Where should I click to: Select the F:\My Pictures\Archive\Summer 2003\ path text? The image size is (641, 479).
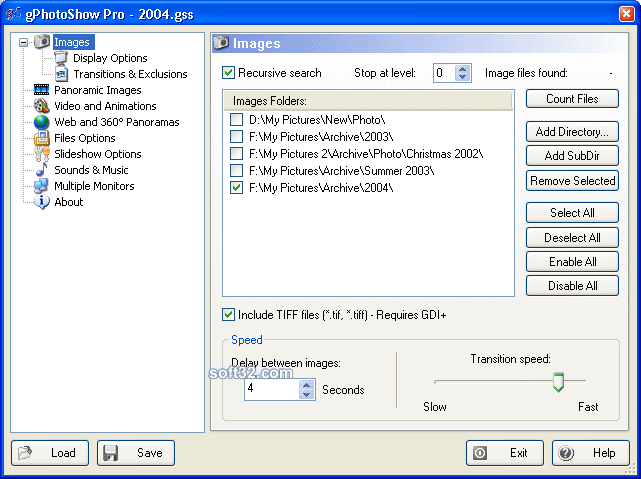pos(341,170)
